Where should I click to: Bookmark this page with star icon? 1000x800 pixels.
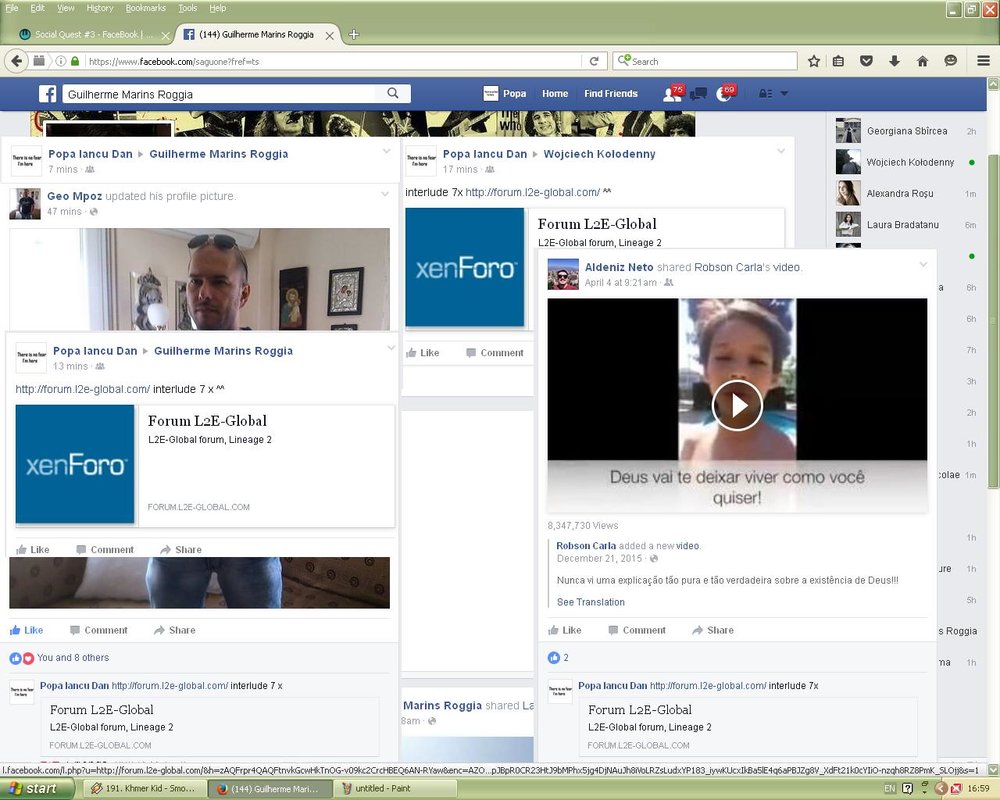[x=814, y=61]
